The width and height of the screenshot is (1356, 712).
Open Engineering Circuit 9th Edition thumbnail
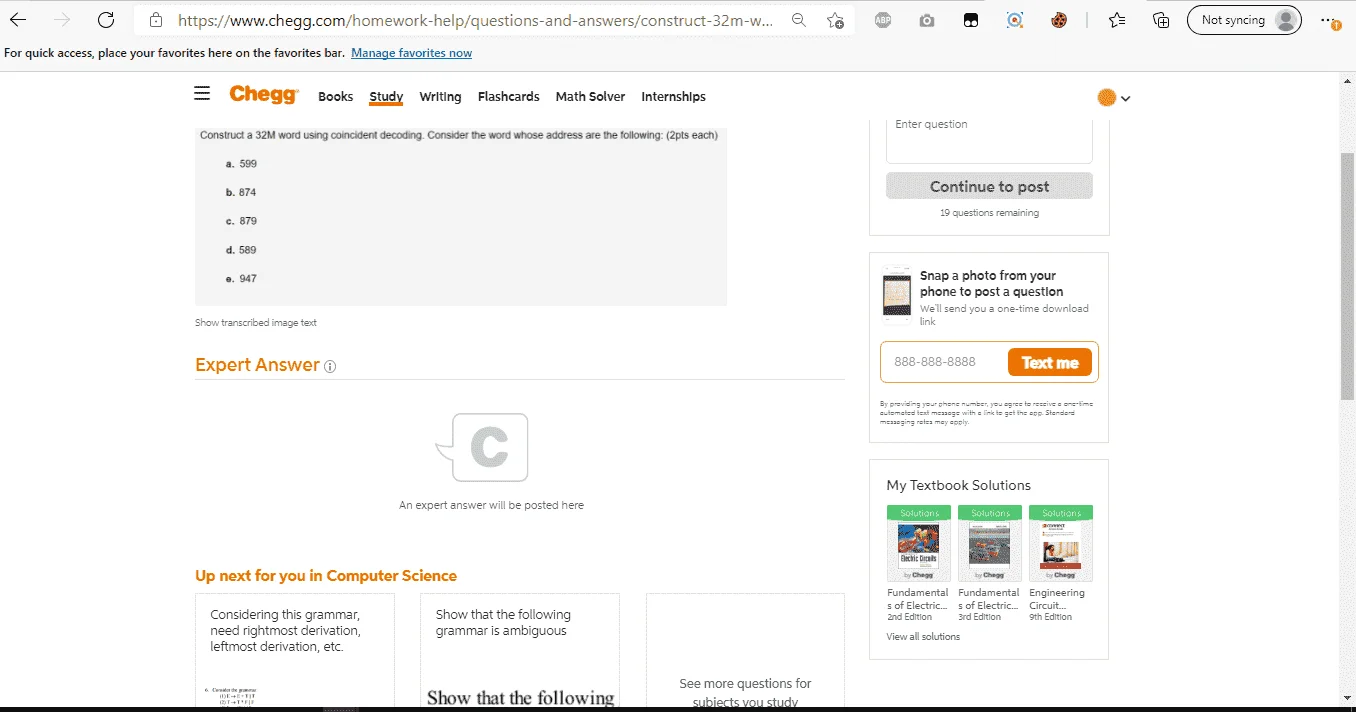tap(1061, 543)
